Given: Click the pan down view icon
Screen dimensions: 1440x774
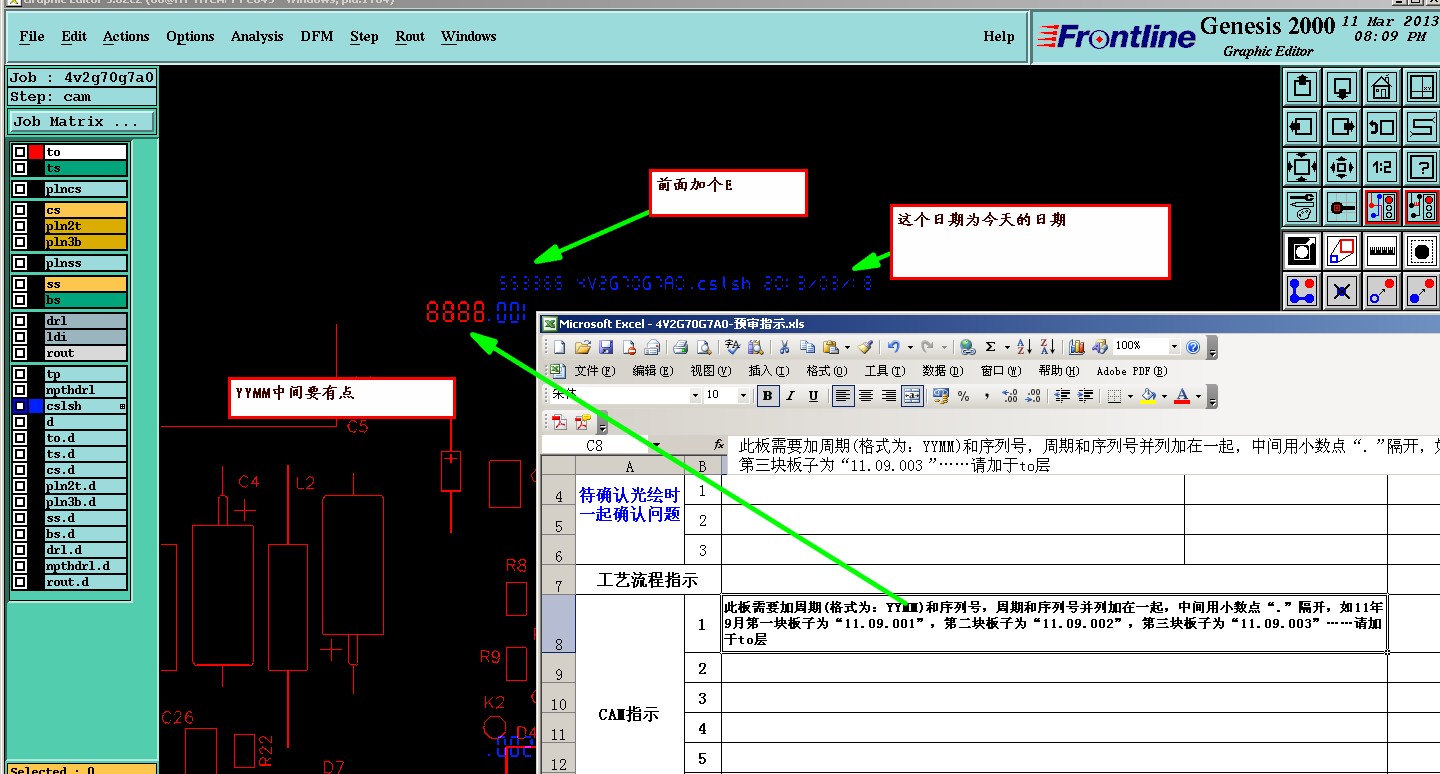Looking at the screenshot, I should point(1342,87).
